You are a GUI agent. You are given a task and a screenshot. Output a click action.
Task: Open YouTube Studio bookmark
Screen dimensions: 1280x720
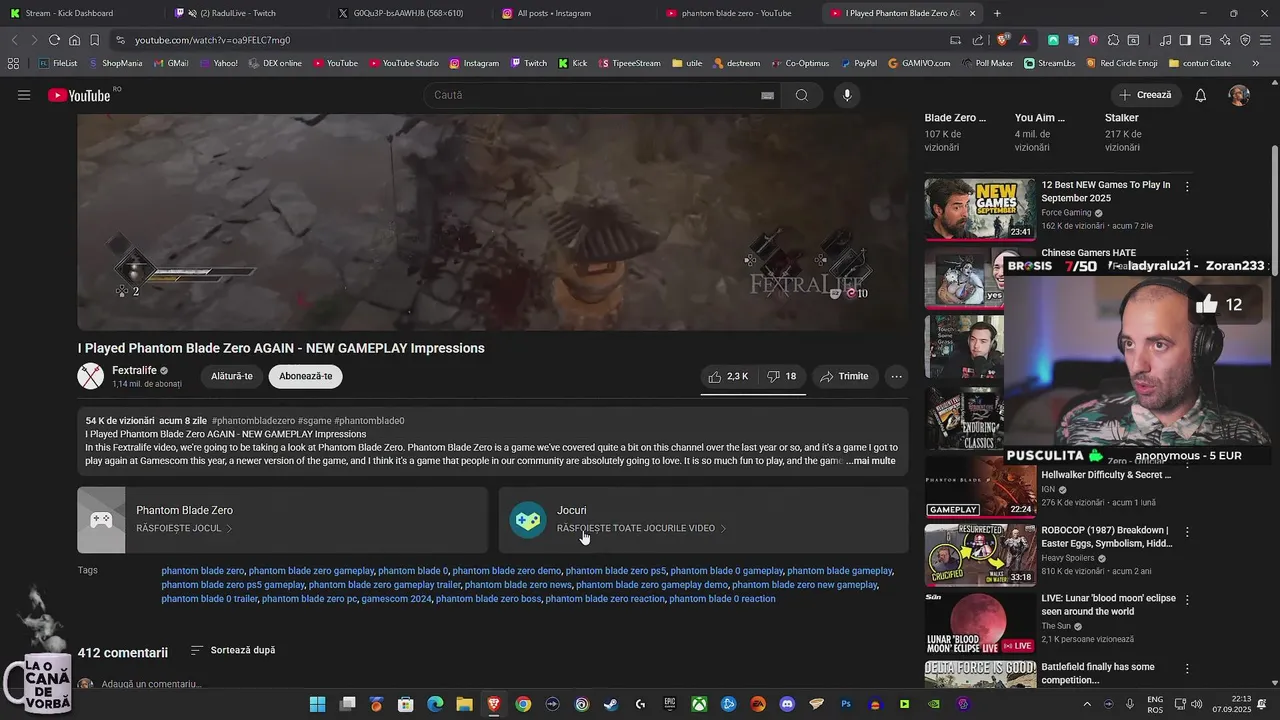point(404,63)
